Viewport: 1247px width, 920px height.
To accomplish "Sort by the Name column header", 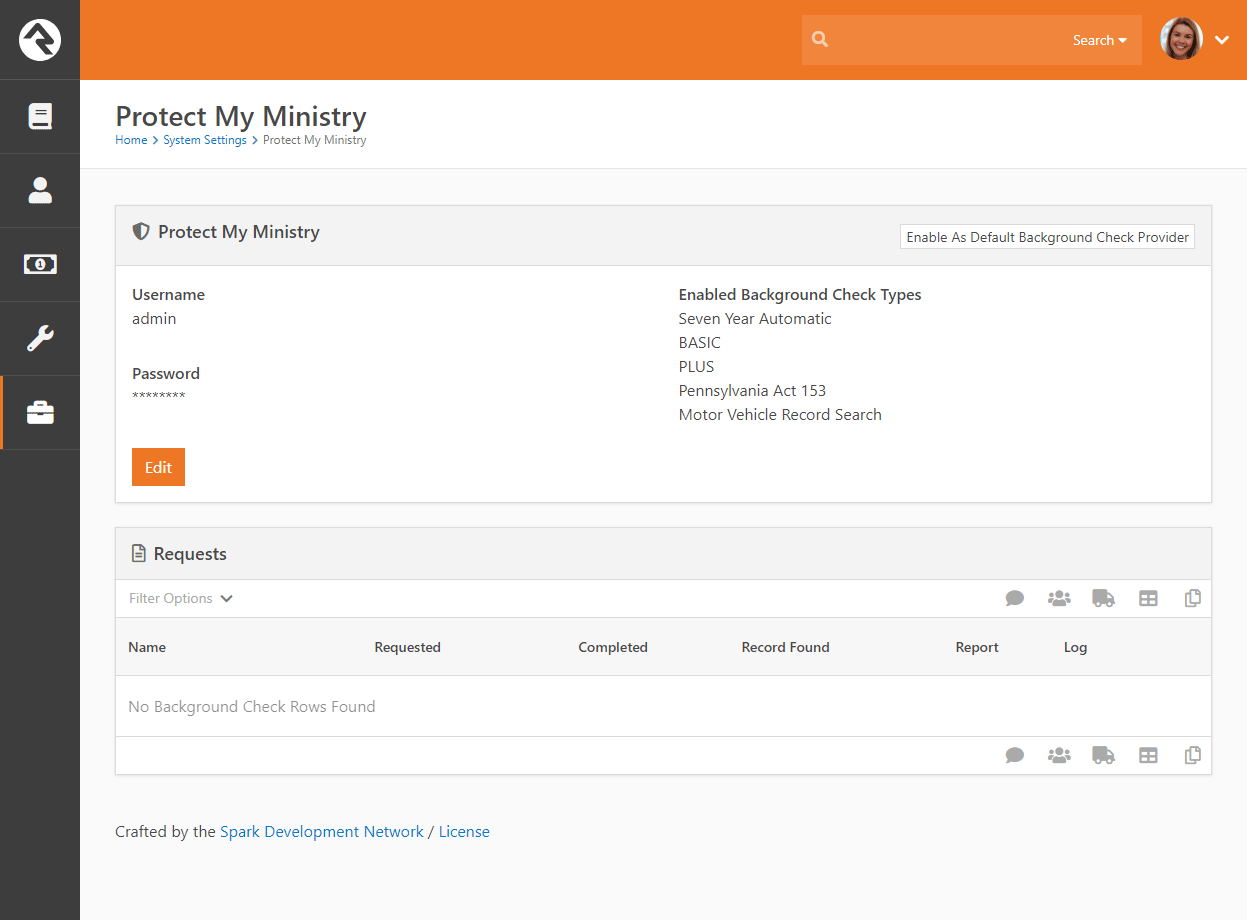I will pyautogui.click(x=147, y=647).
